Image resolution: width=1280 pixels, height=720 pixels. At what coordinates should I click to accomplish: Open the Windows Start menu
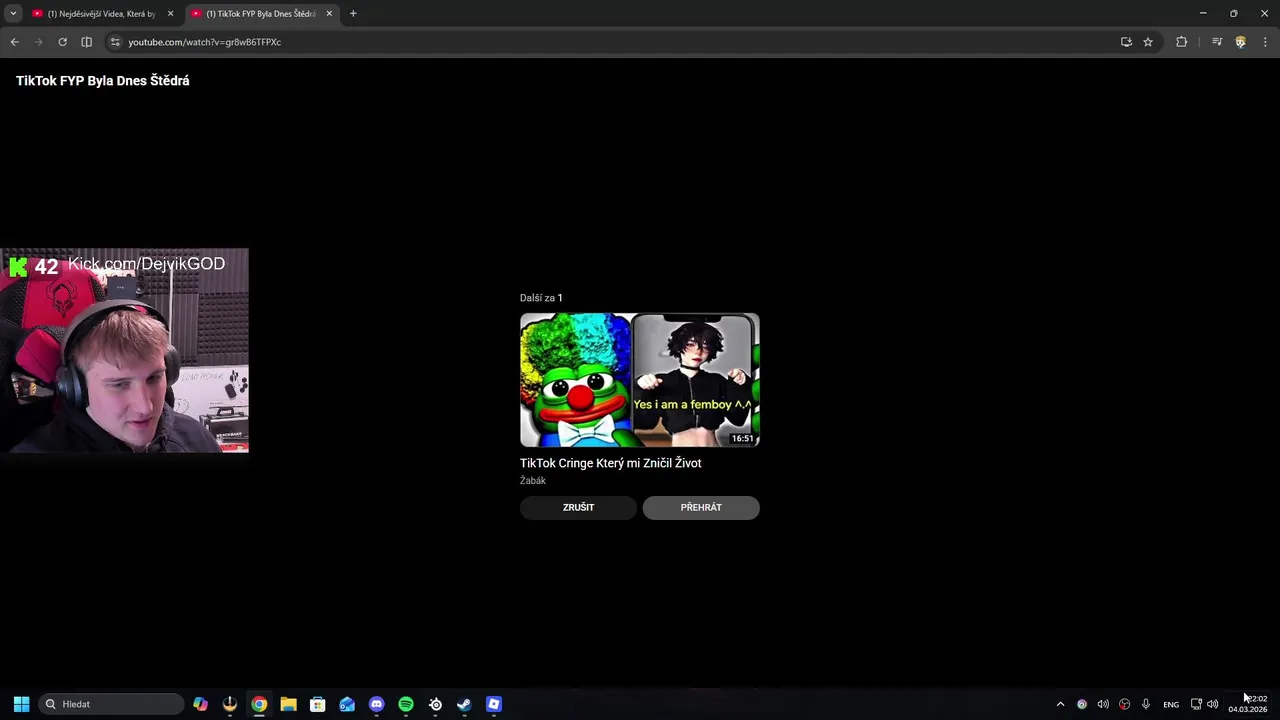pos(21,704)
